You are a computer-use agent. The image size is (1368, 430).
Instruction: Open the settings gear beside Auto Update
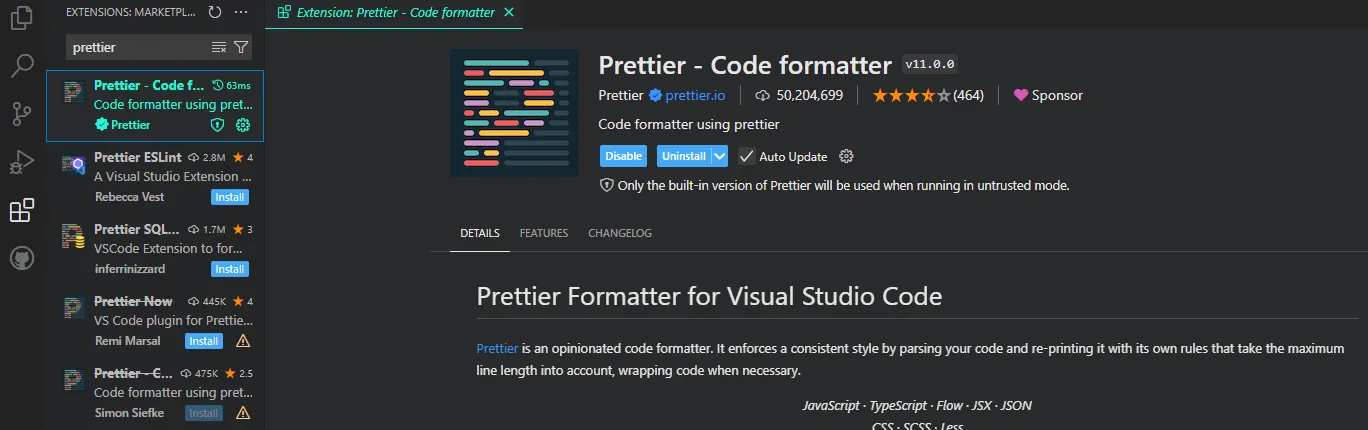pos(846,156)
